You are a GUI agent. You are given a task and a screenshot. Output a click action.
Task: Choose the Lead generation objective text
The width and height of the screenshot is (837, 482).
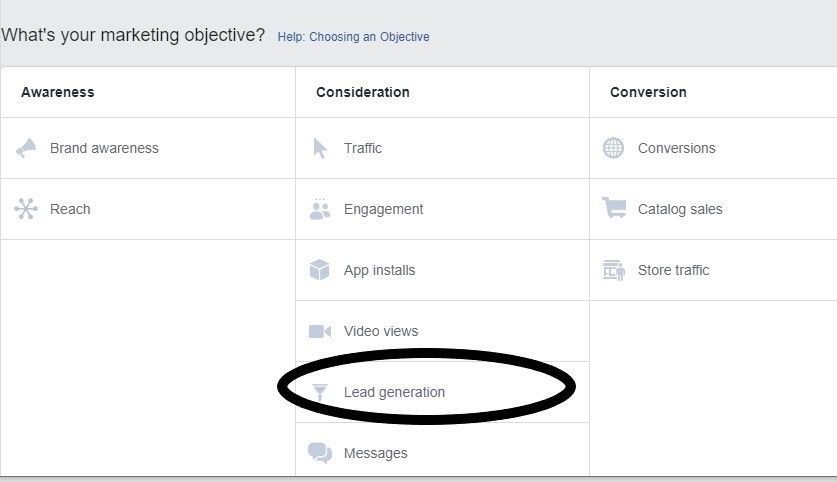point(394,392)
